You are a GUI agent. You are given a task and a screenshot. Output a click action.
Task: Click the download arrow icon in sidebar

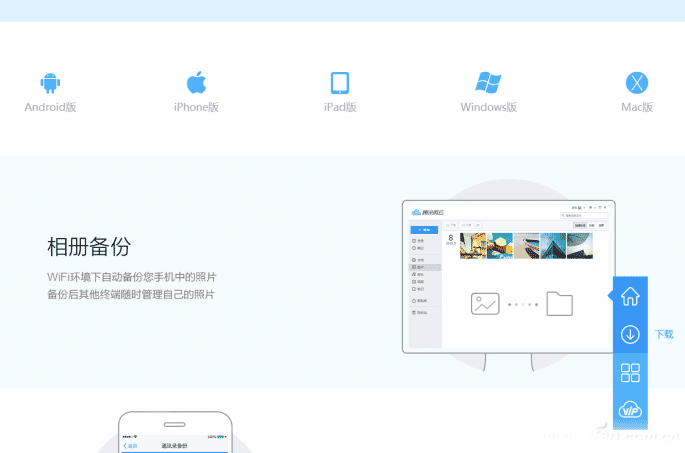(x=630, y=335)
